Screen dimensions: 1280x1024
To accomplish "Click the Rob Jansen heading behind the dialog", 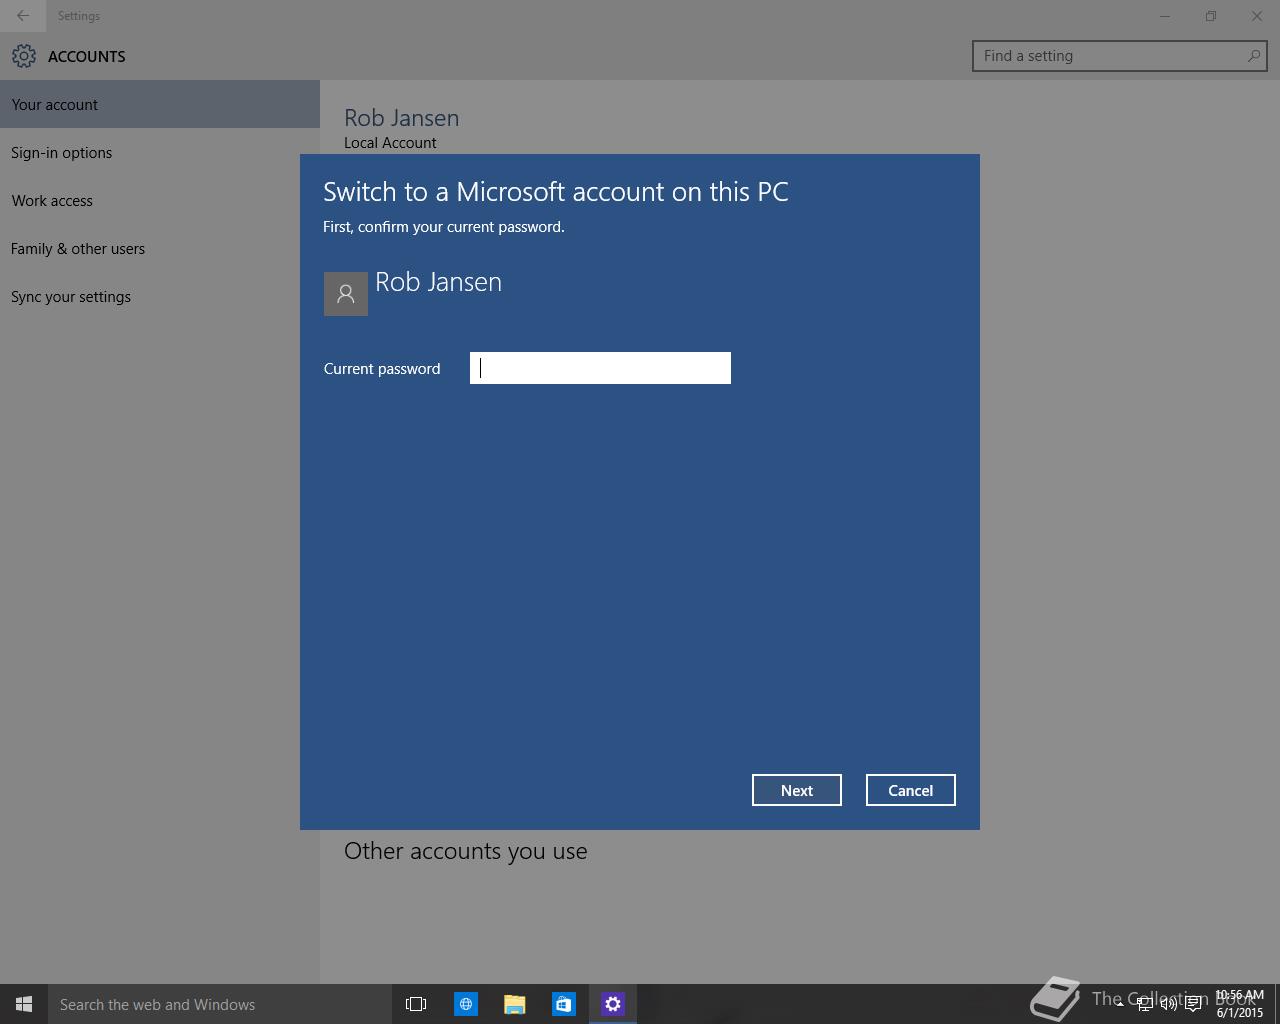I will [x=402, y=118].
